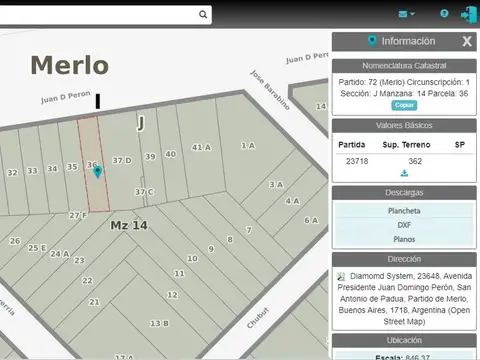The height and width of the screenshot is (360, 480).
Task: Click the teal location pin on parcel 36
Action: point(97,172)
